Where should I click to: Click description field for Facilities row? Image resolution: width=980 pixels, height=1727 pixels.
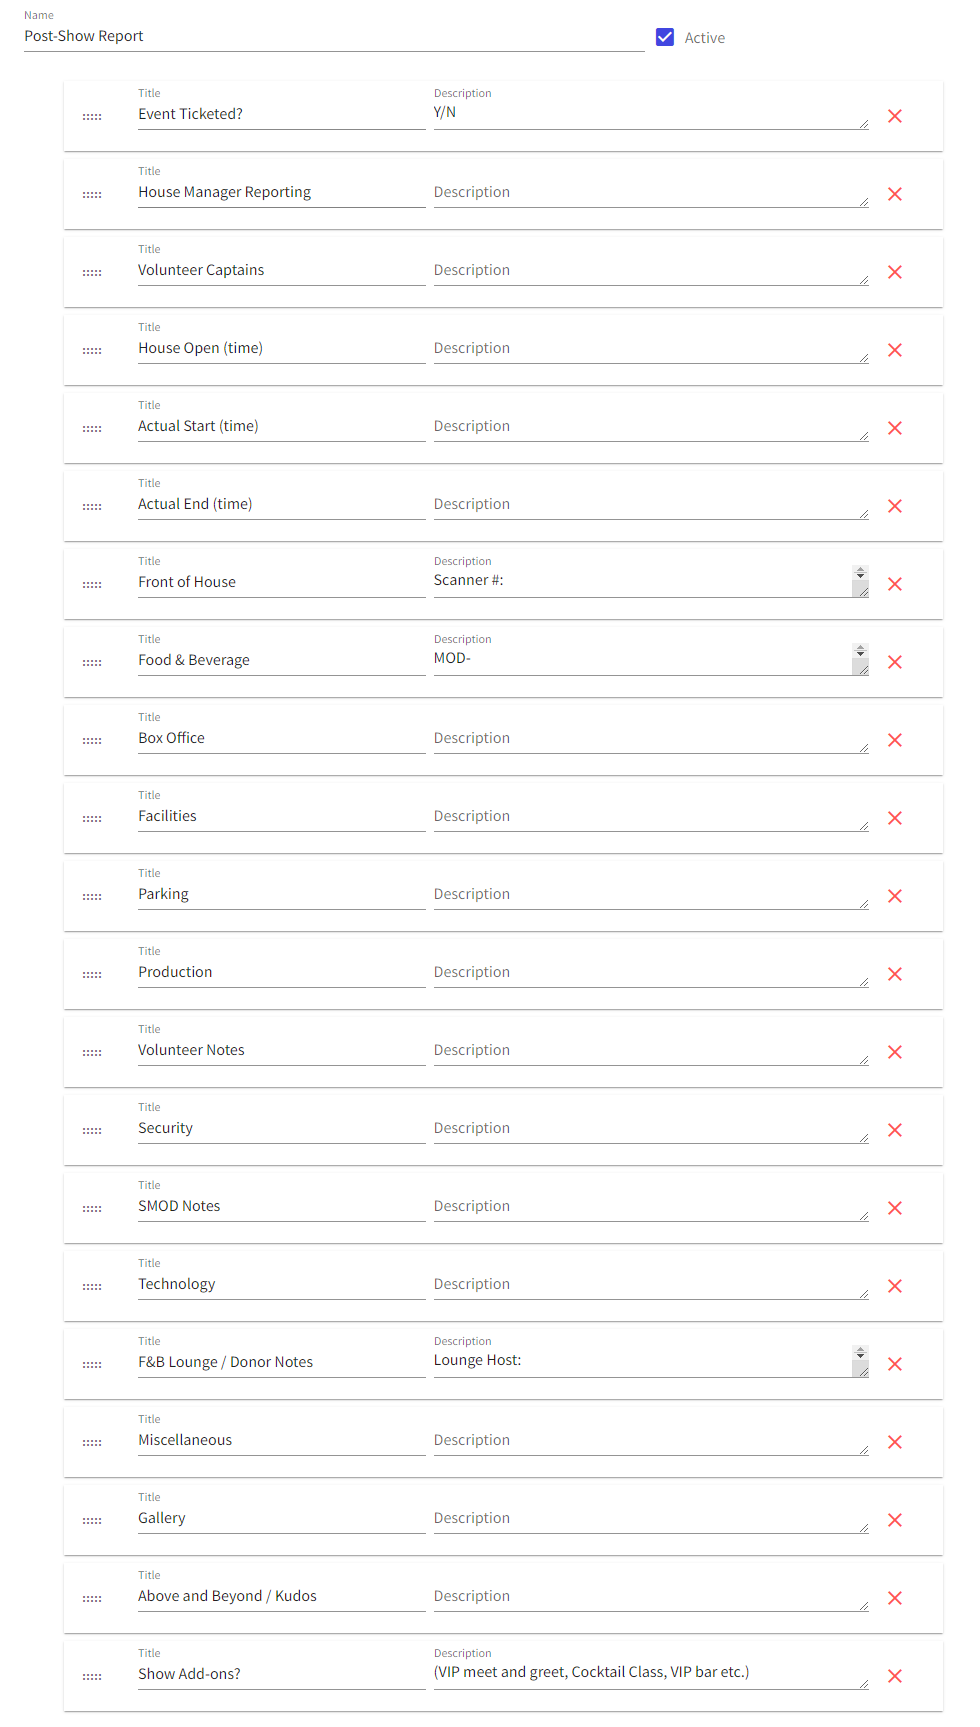(650, 816)
